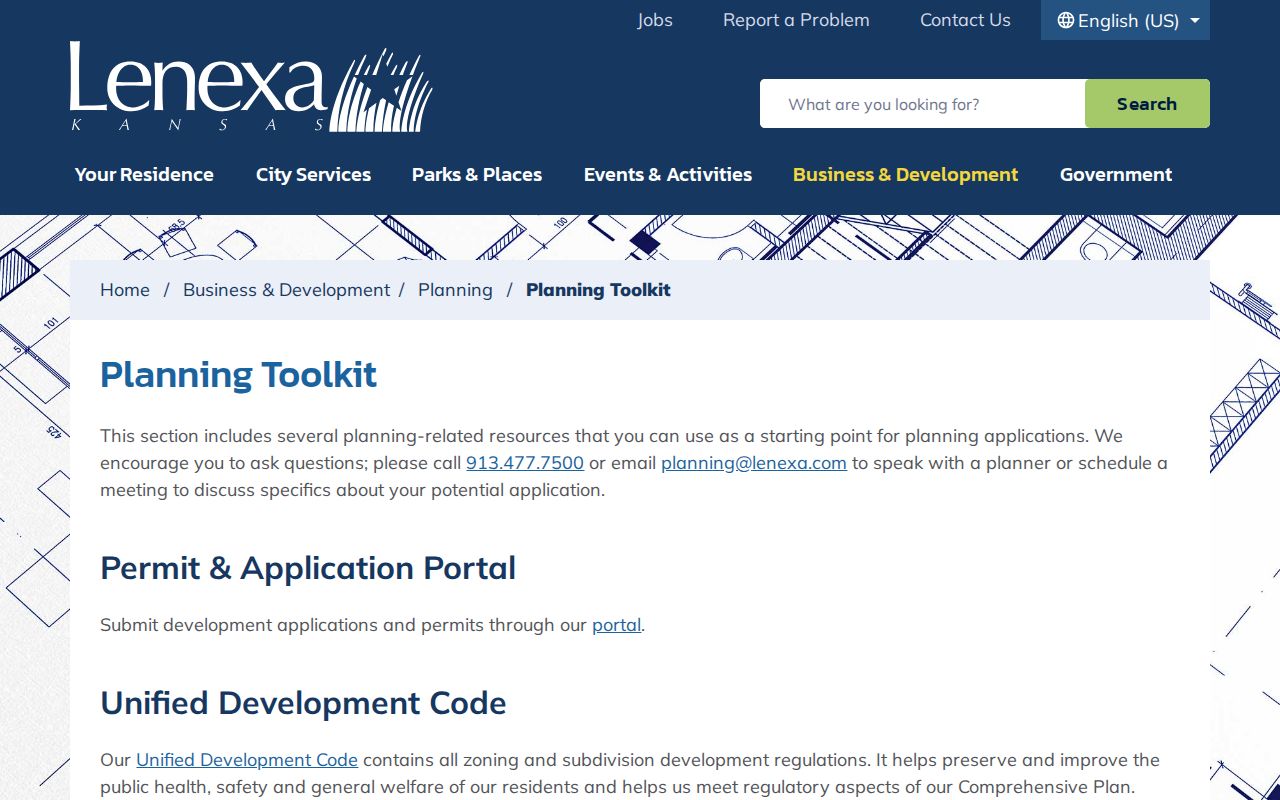This screenshot has width=1280, height=800.
Task: Focus the site search field
Action: click(x=922, y=104)
